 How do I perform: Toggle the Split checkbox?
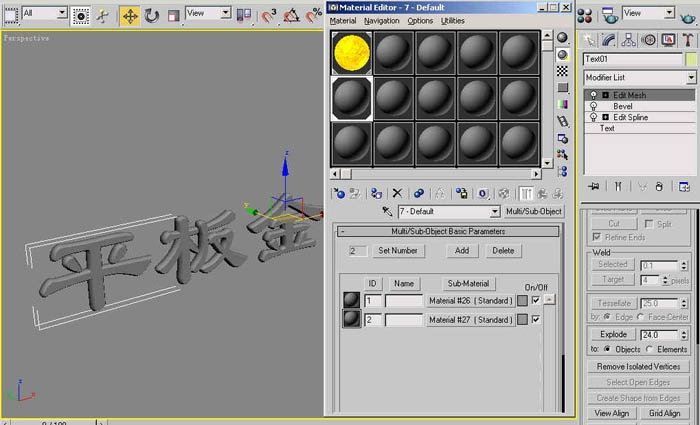tap(649, 224)
